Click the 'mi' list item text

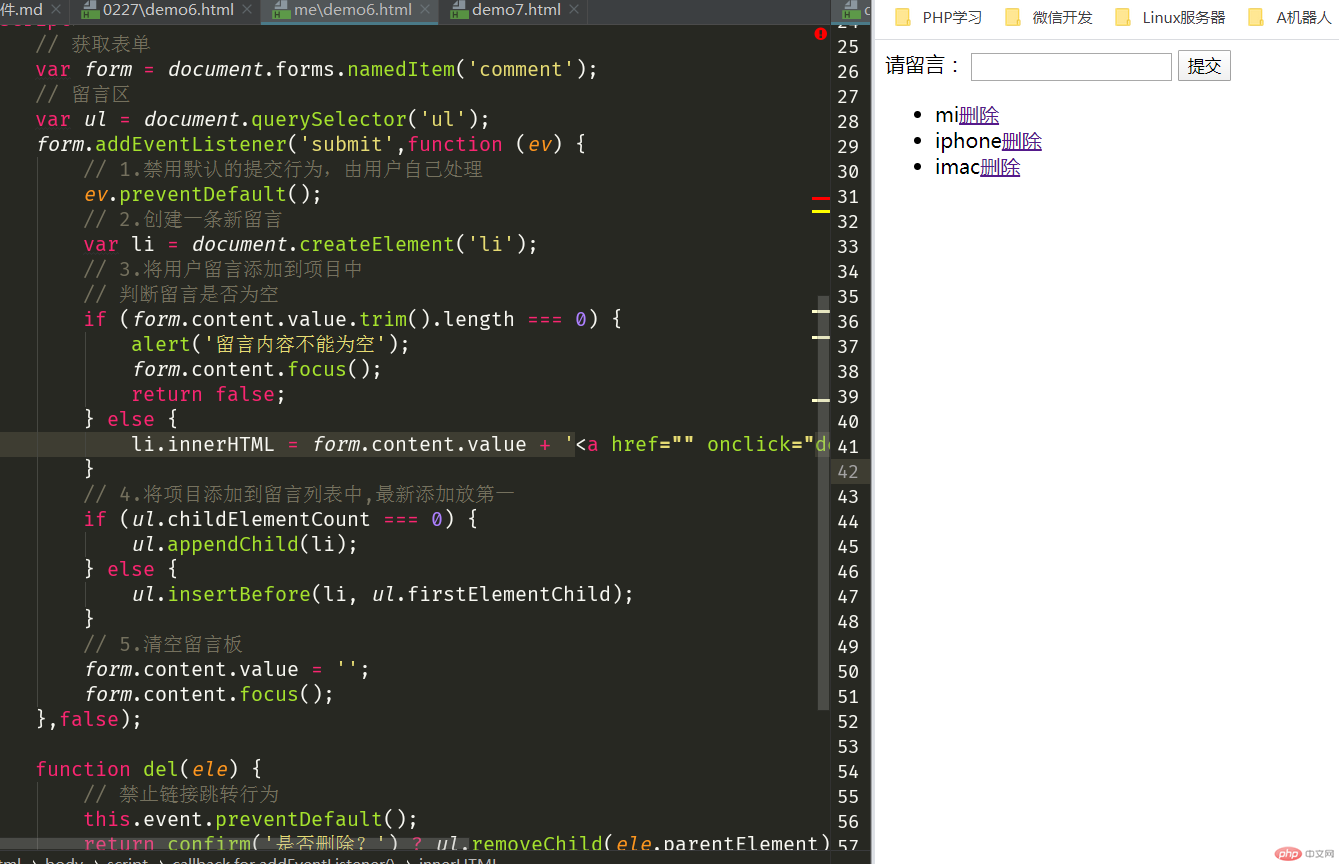point(947,116)
